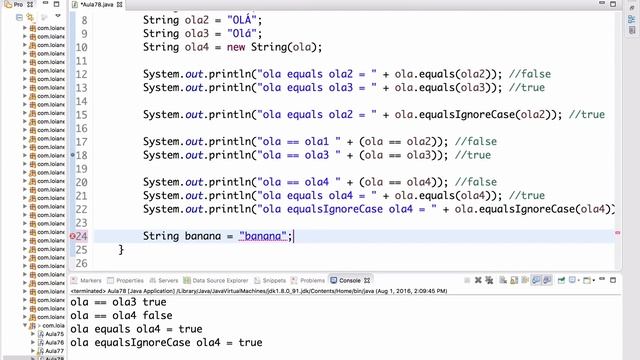The width and height of the screenshot is (640, 360).
Task: Switch to the Aula78.java editor tab
Action: tap(97, 4)
